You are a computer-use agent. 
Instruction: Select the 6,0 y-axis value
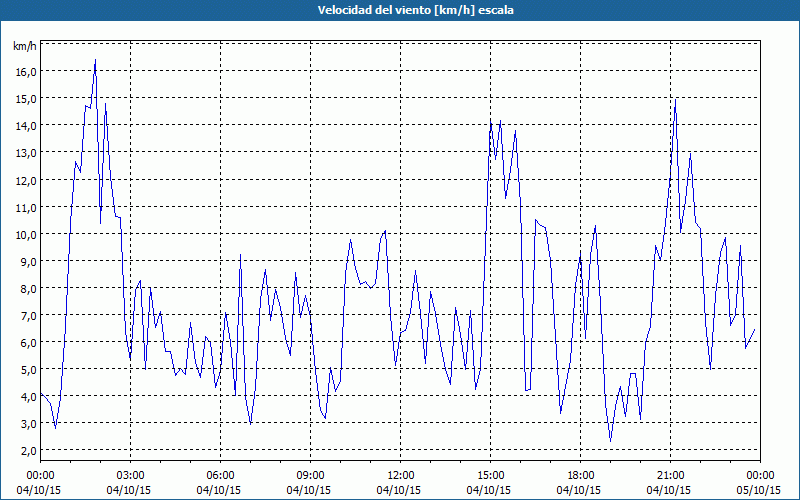pos(29,342)
